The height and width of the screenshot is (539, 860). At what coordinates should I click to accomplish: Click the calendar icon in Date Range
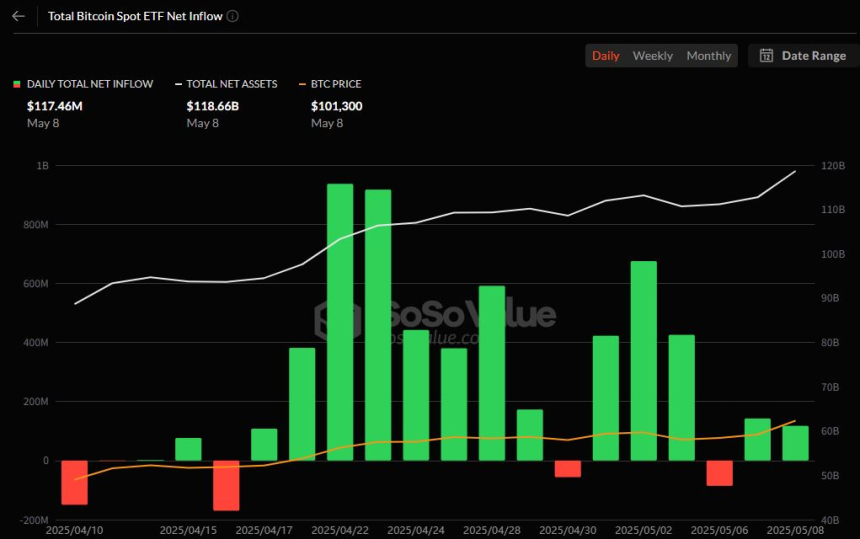(766, 56)
